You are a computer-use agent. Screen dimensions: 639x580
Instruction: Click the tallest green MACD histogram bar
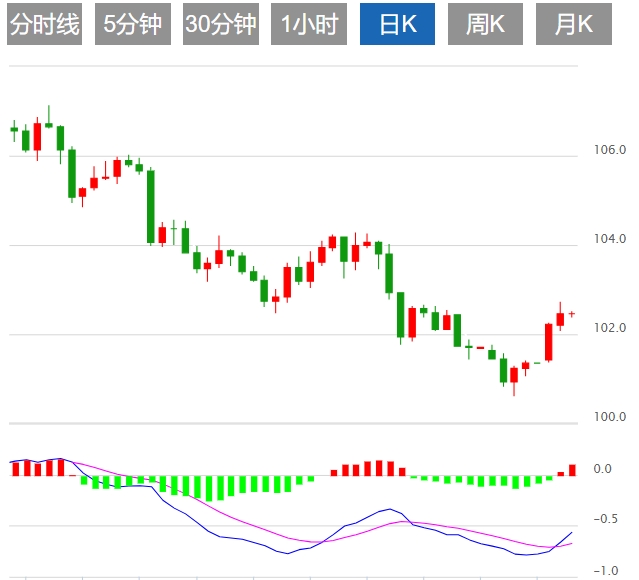[x=208, y=487]
